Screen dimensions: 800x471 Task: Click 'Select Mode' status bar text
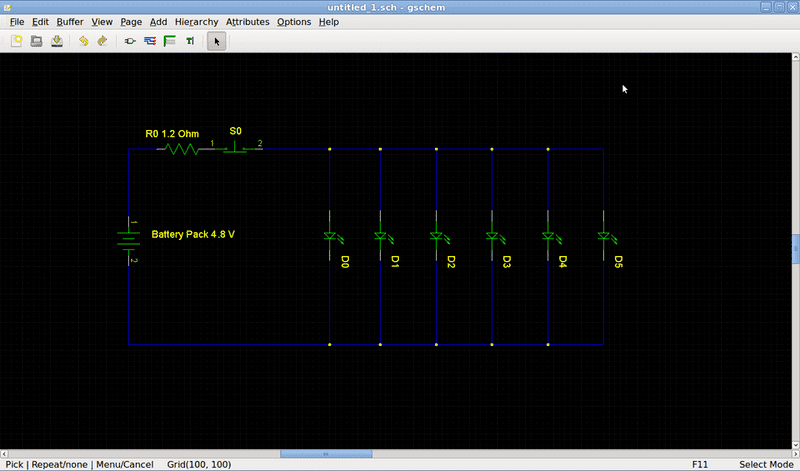(x=766, y=464)
